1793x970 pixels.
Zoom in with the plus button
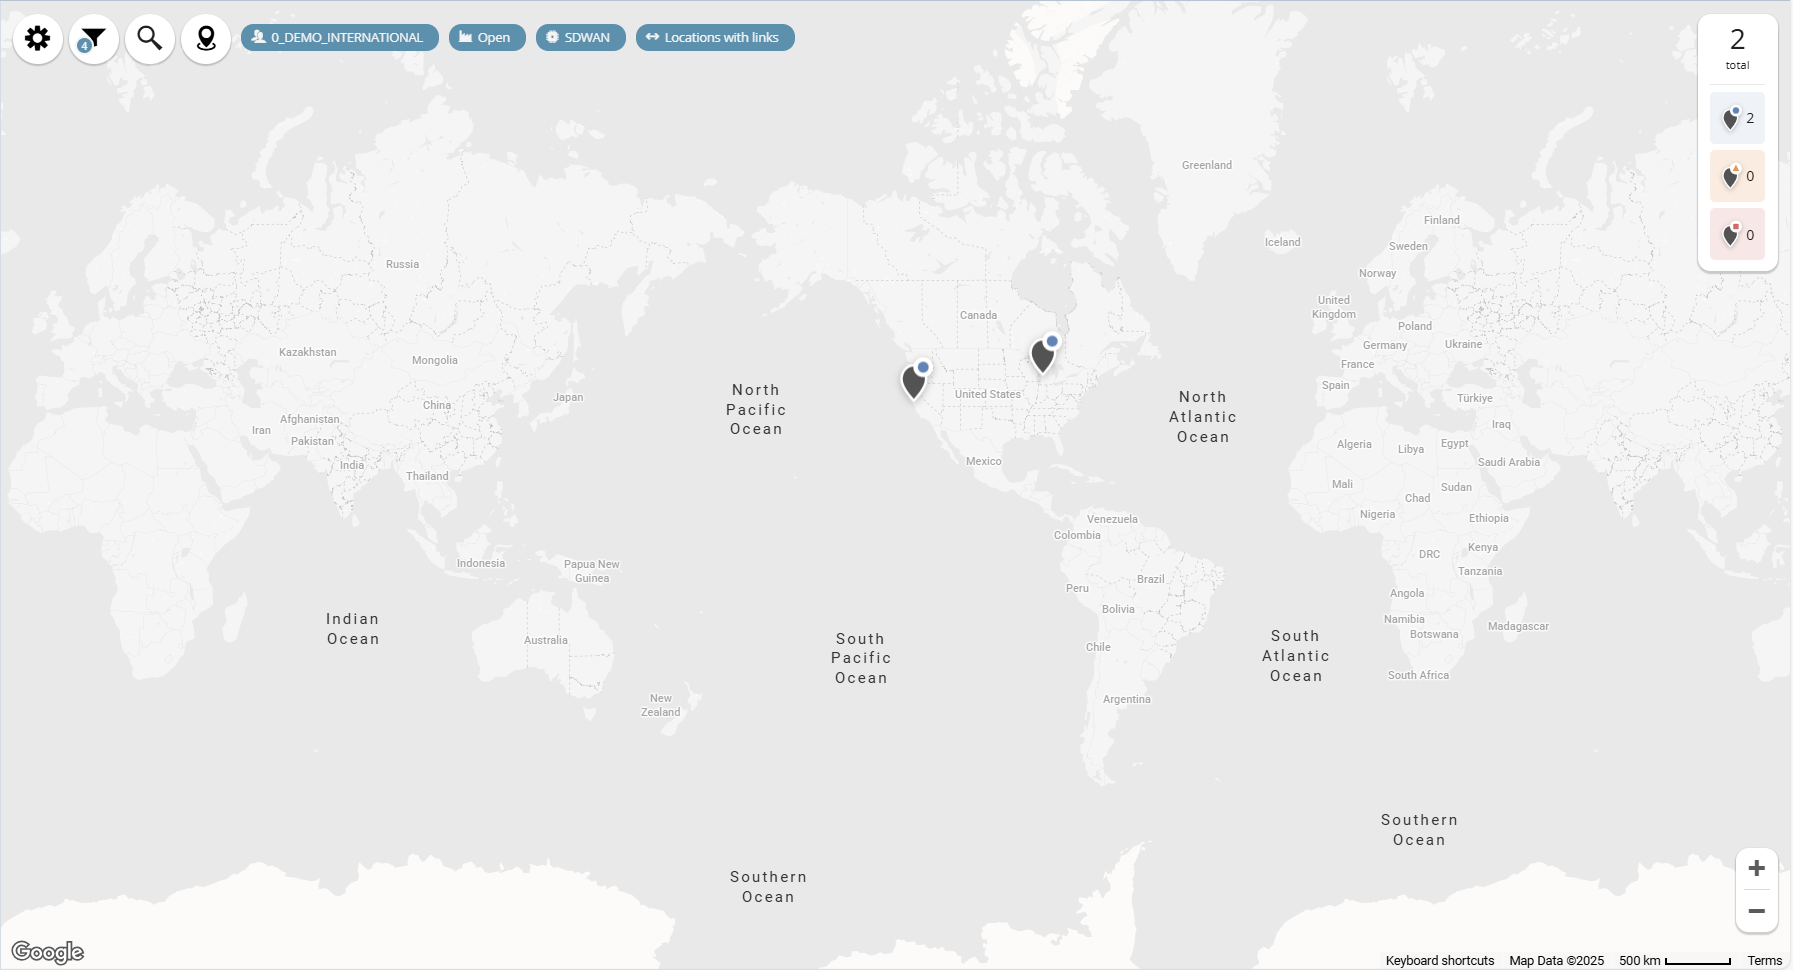[1756, 868]
